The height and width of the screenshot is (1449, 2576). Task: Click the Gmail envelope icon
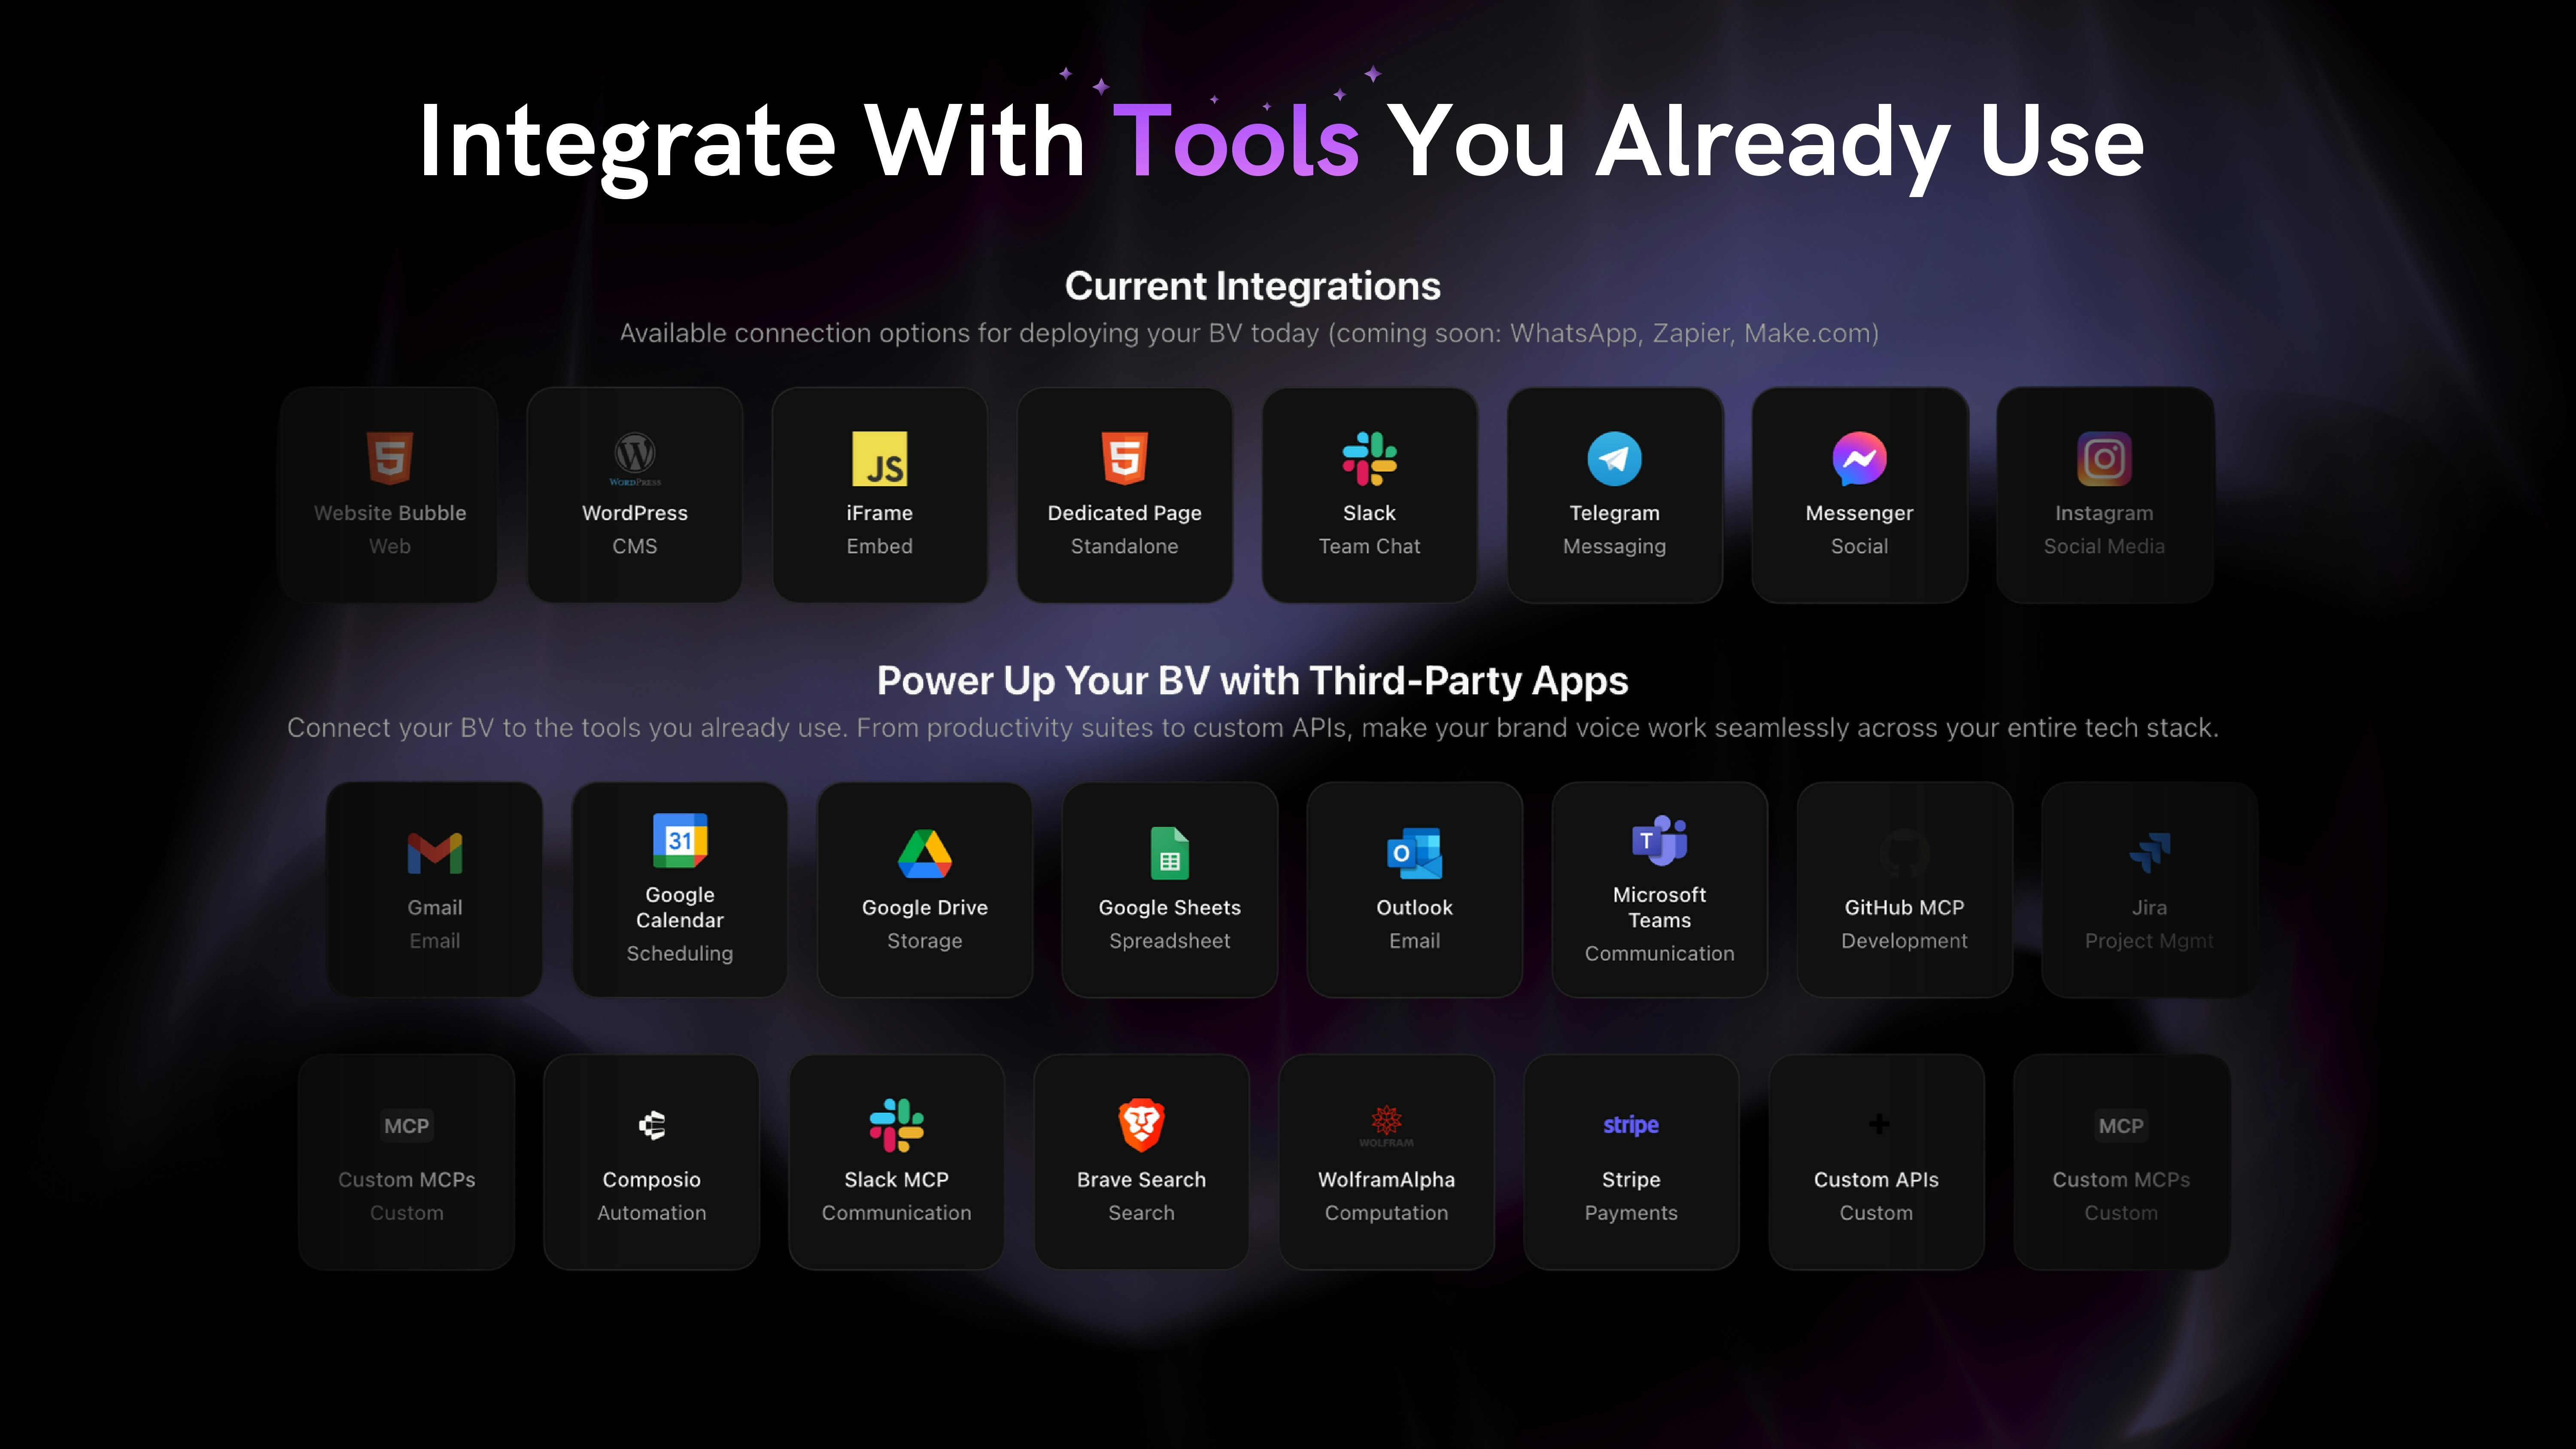pos(435,853)
